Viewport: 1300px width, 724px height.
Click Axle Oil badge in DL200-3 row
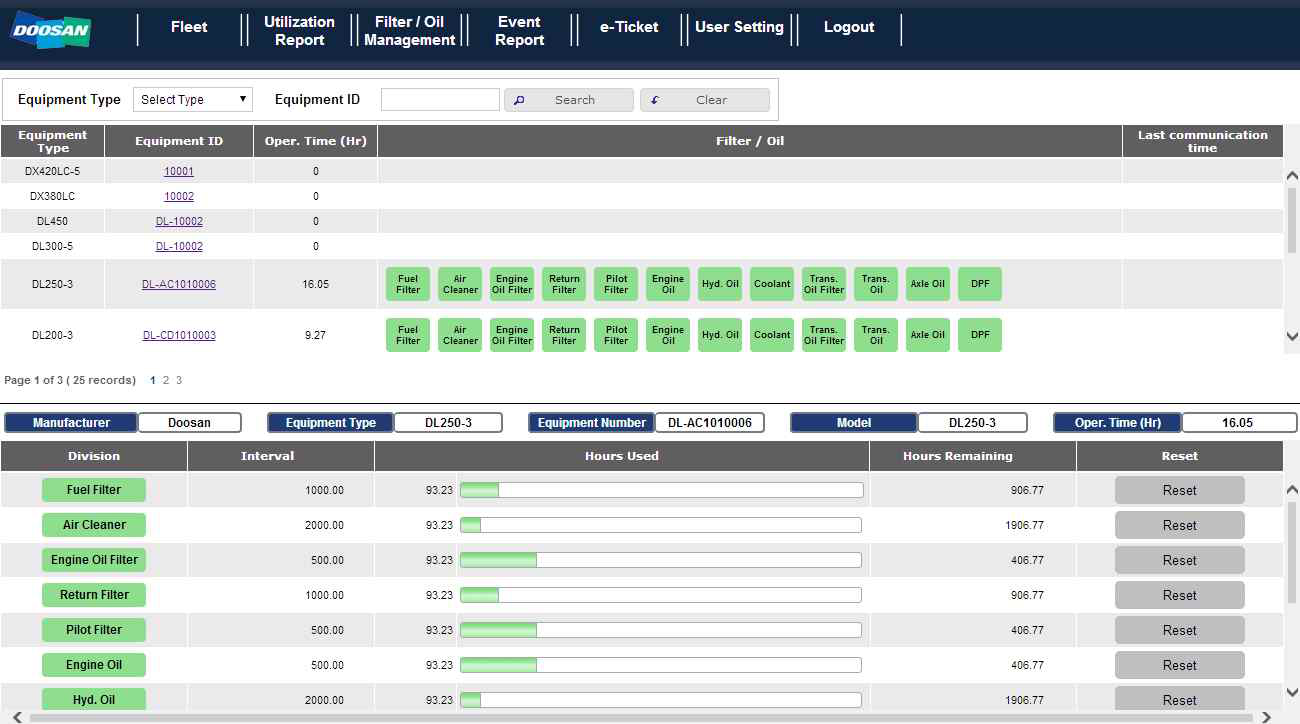(x=927, y=335)
